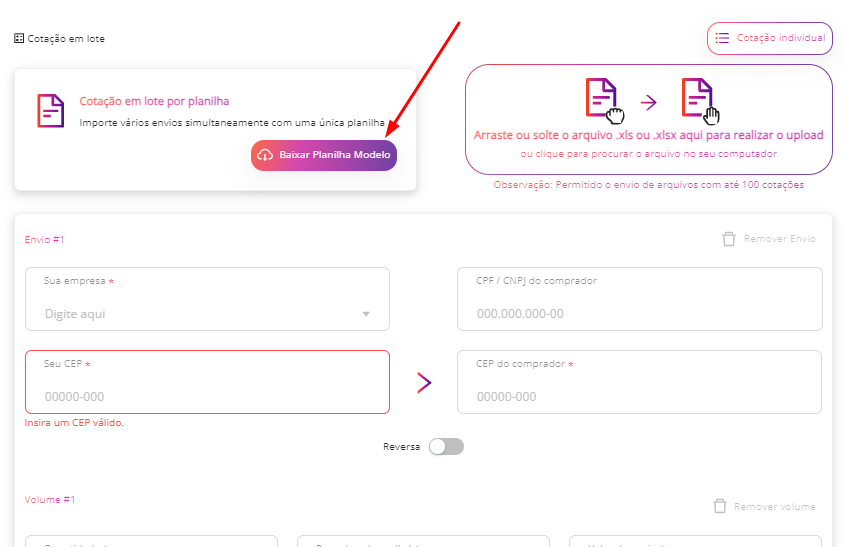Click the list icon in Cotação individual
This screenshot has height=547, width=843.
(x=722, y=38)
